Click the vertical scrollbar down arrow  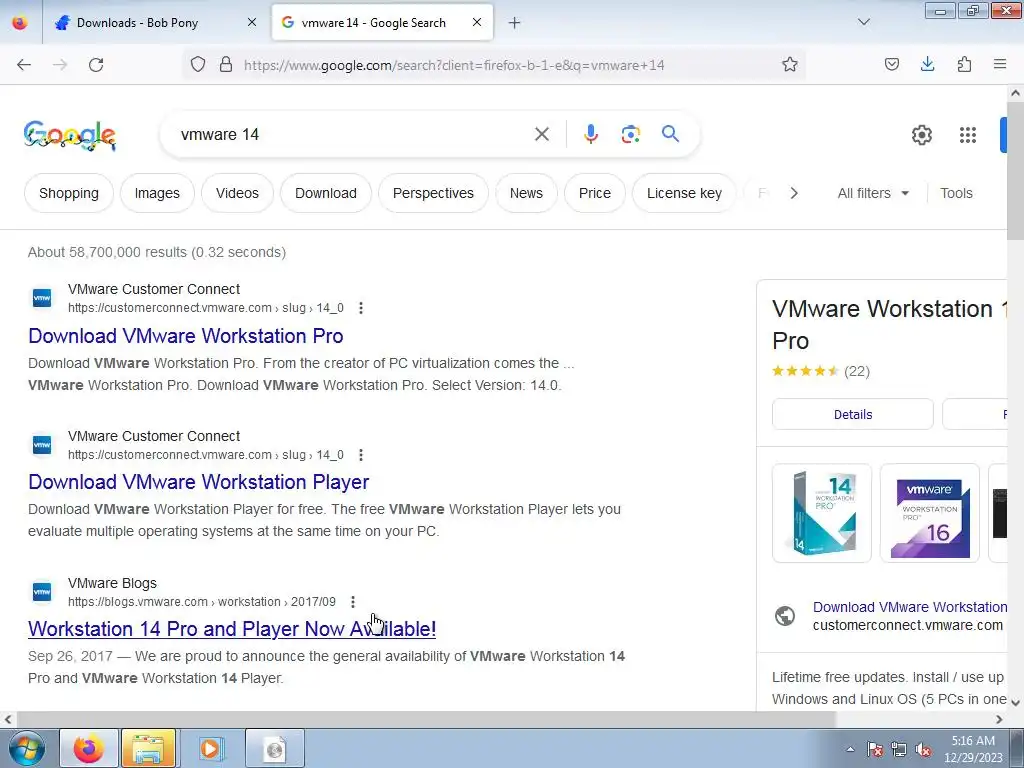[1015, 703]
